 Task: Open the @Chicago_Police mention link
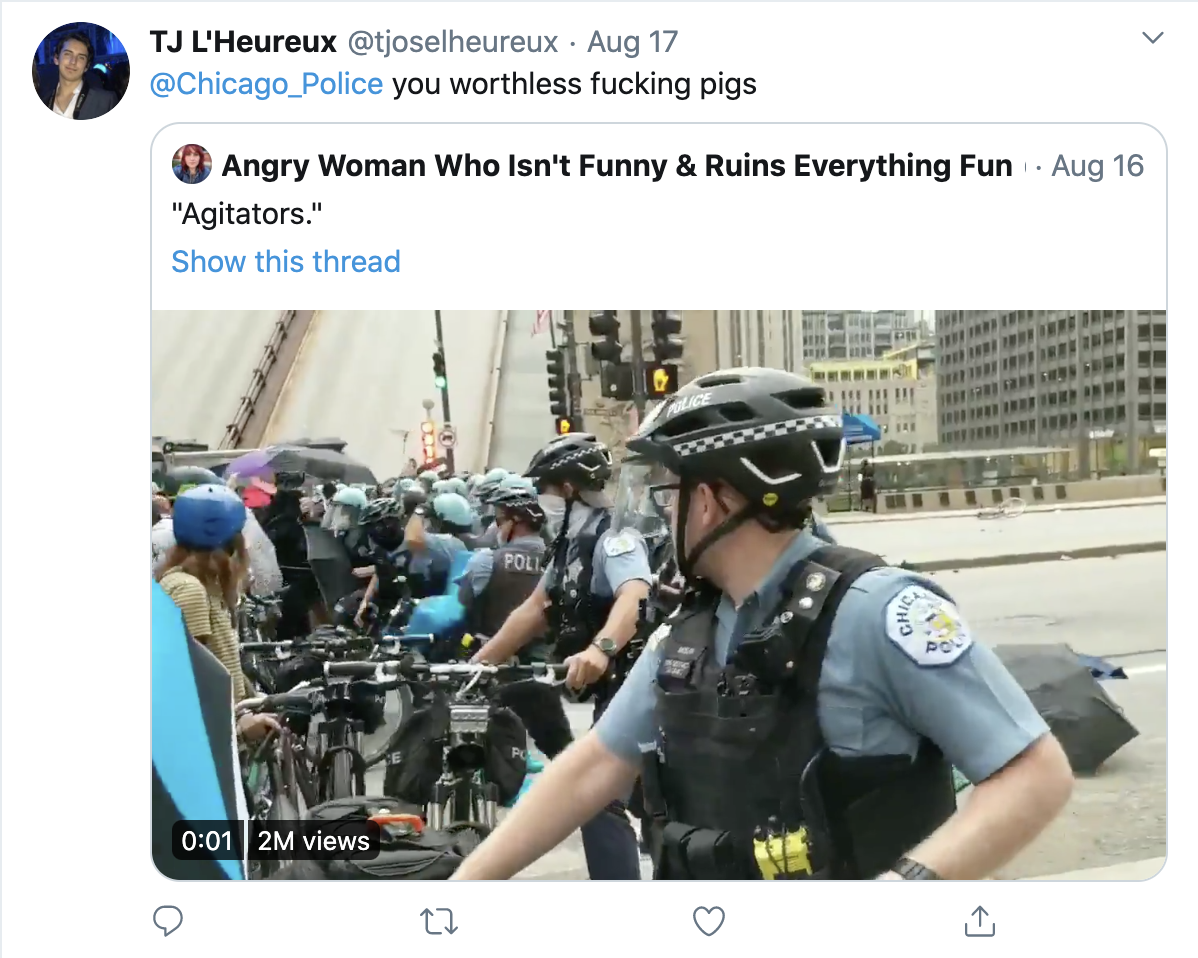[x=266, y=84]
